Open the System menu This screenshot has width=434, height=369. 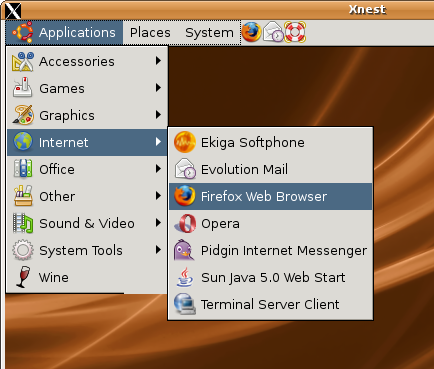click(209, 33)
